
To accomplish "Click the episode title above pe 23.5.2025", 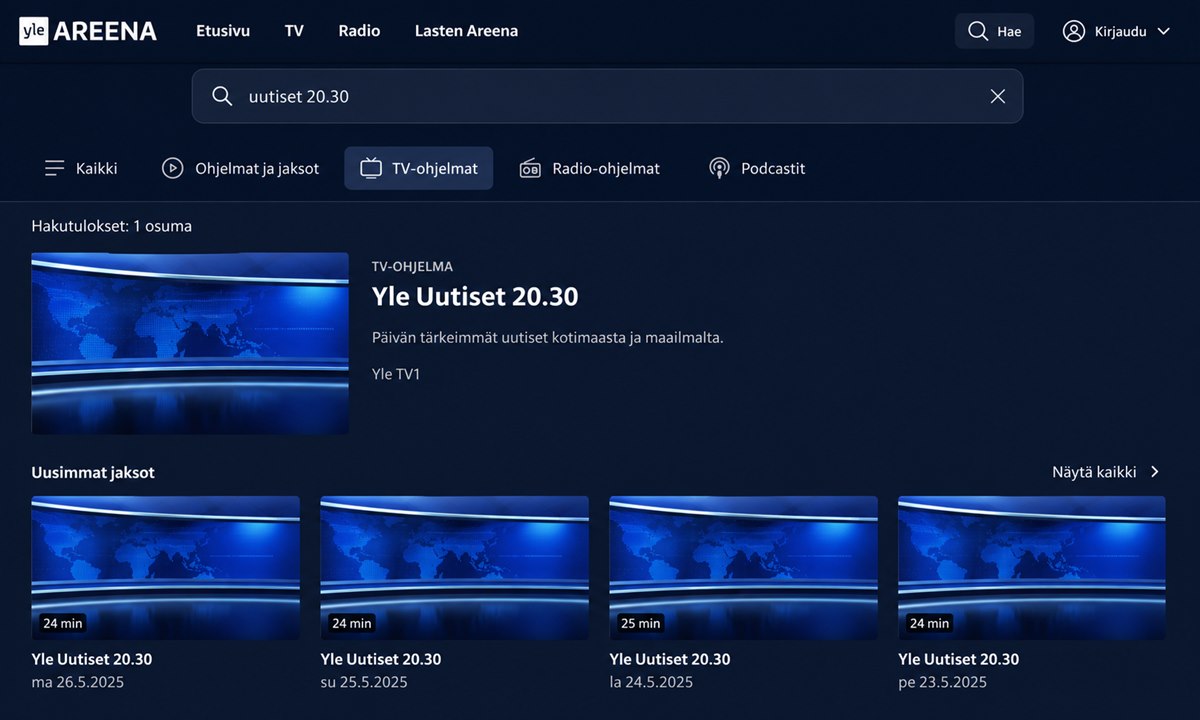I will click(x=959, y=659).
